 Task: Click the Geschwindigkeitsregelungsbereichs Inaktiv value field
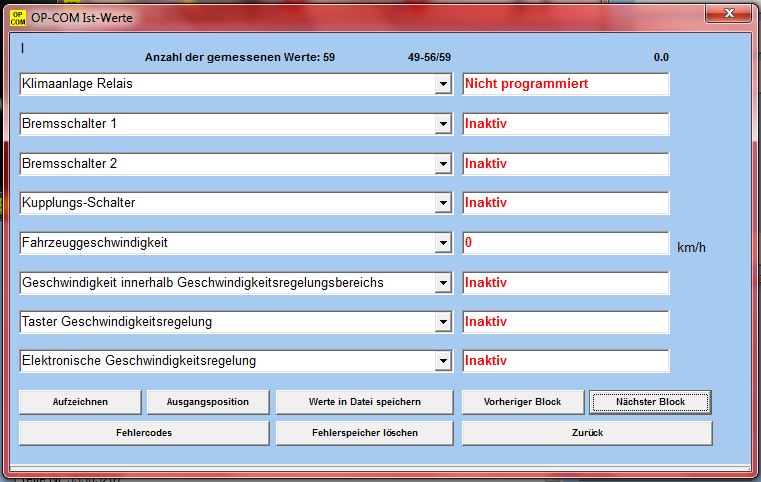[x=566, y=283]
